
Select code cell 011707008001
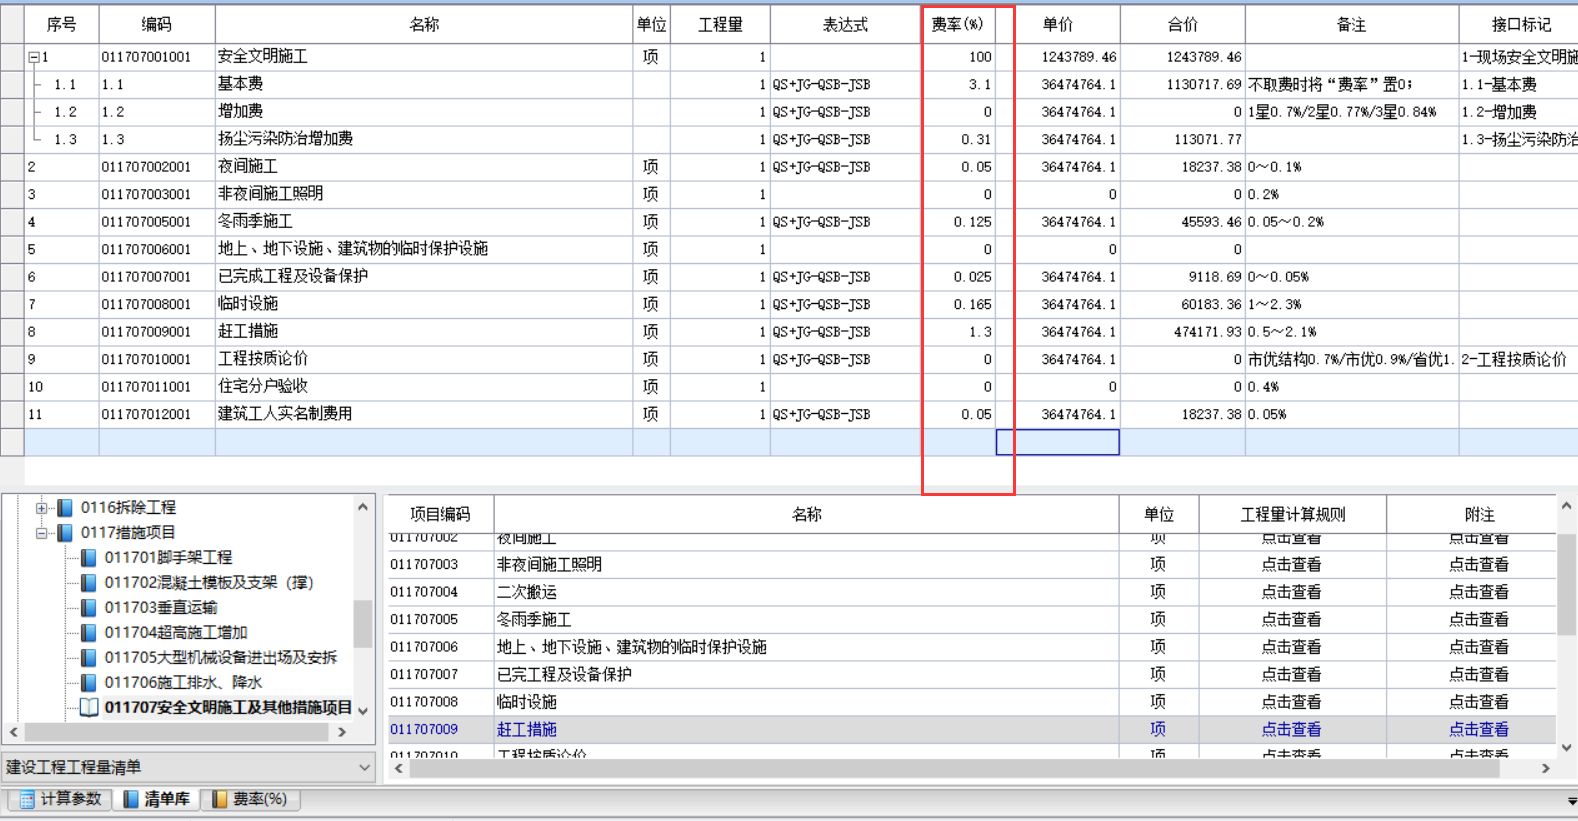click(x=157, y=304)
